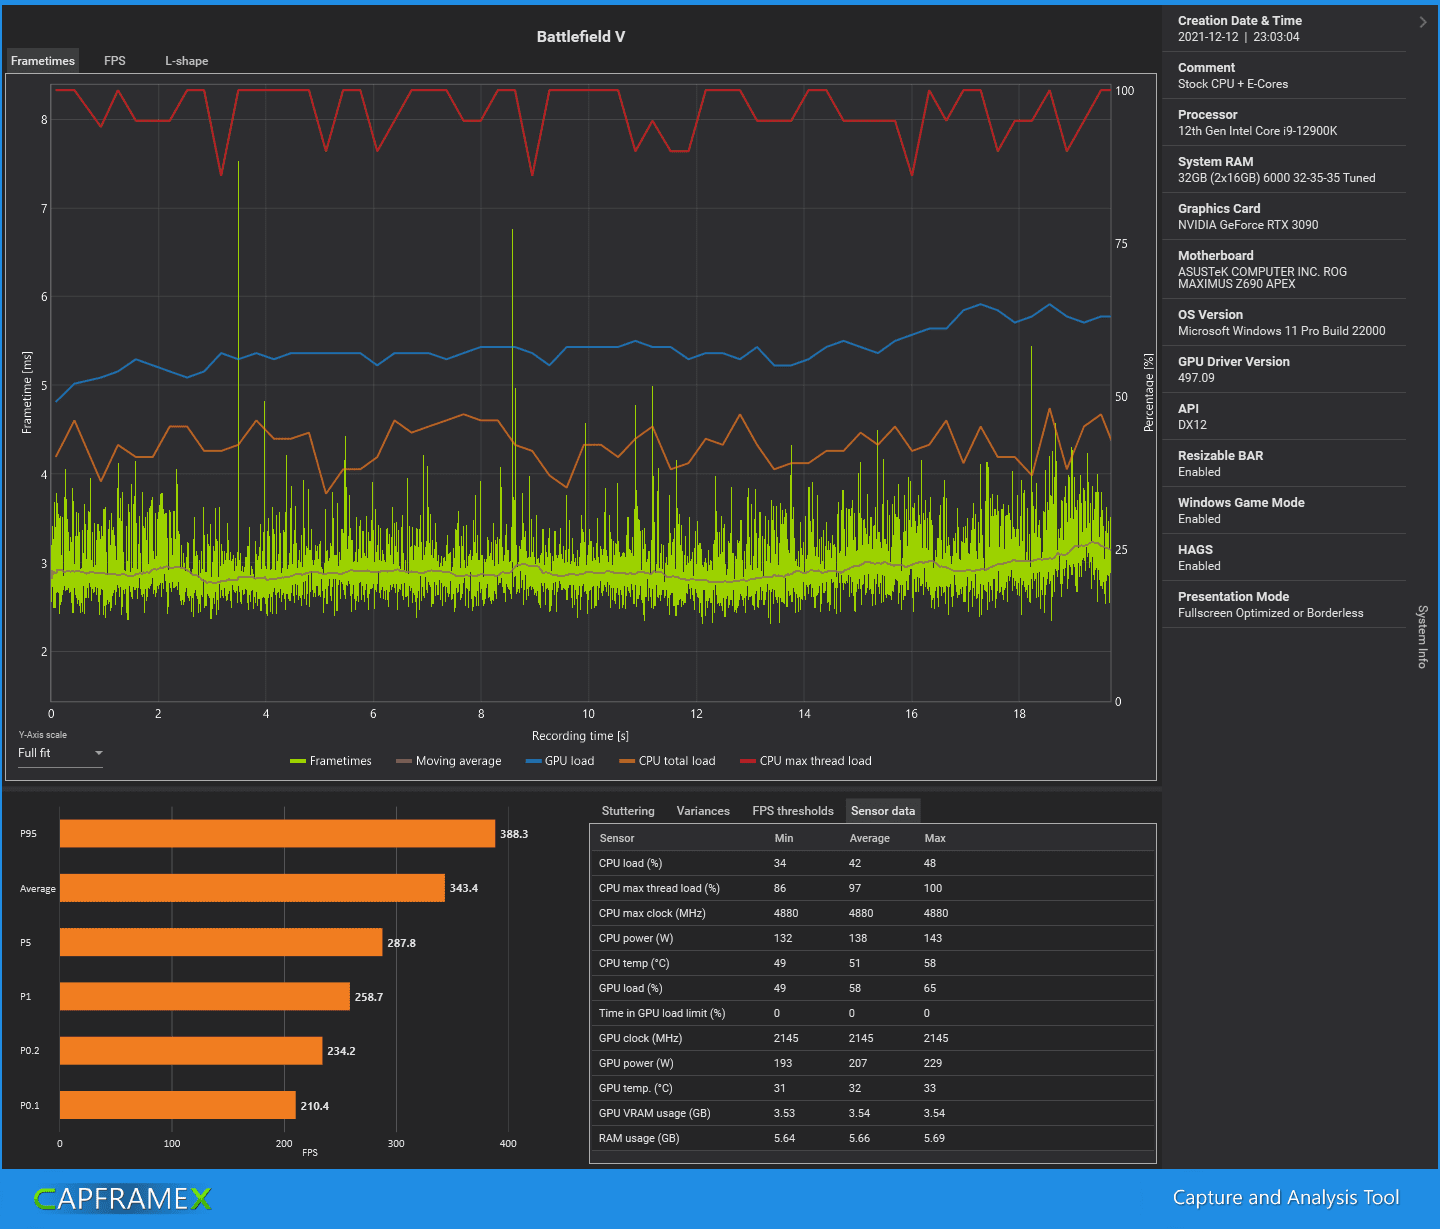Click the Min column header
The height and width of the screenshot is (1229, 1440).
[784, 838]
